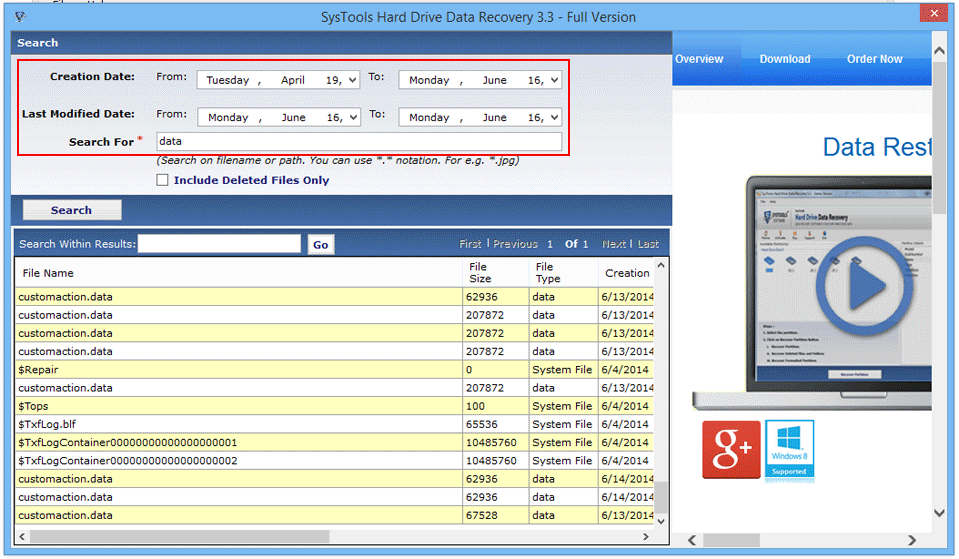Open Last Modified Date To dropdown
This screenshot has width=959, height=559.
554,117
